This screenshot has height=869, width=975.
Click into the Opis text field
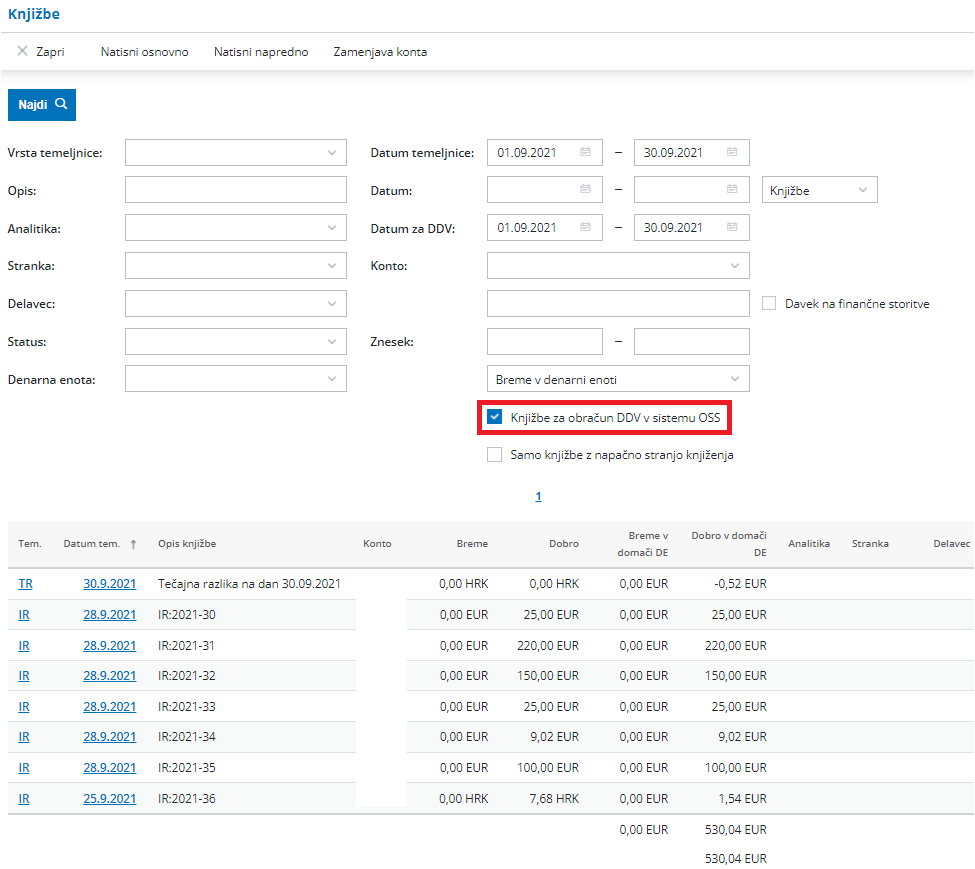click(235, 190)
